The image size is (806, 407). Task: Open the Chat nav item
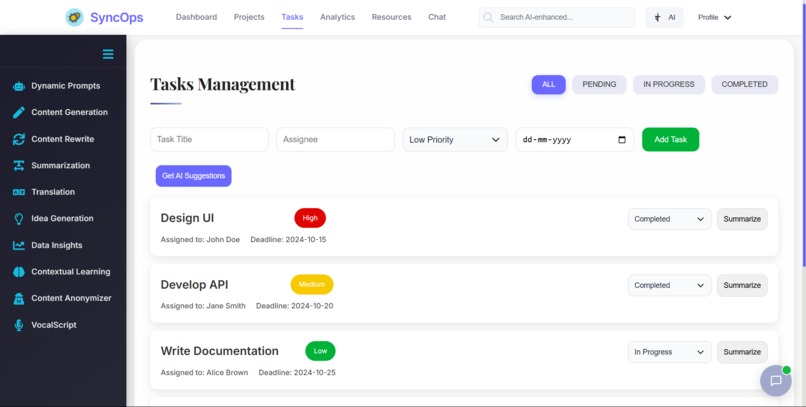point(437,17)
